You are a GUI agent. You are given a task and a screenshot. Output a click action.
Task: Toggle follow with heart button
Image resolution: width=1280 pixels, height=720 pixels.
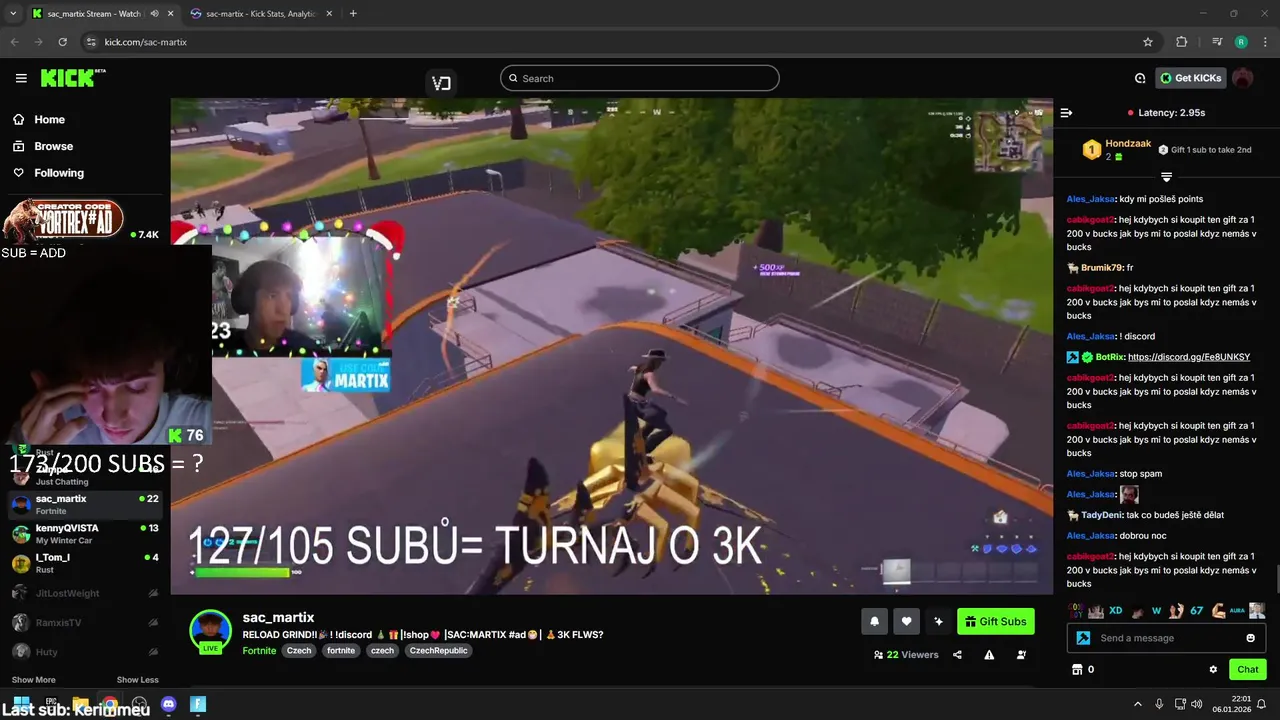[906, 621]
